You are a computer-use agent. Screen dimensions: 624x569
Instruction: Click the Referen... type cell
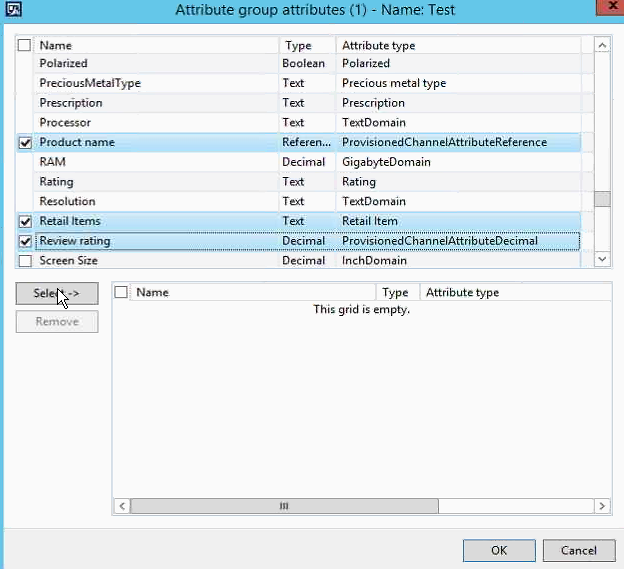(x=306, y=142)
